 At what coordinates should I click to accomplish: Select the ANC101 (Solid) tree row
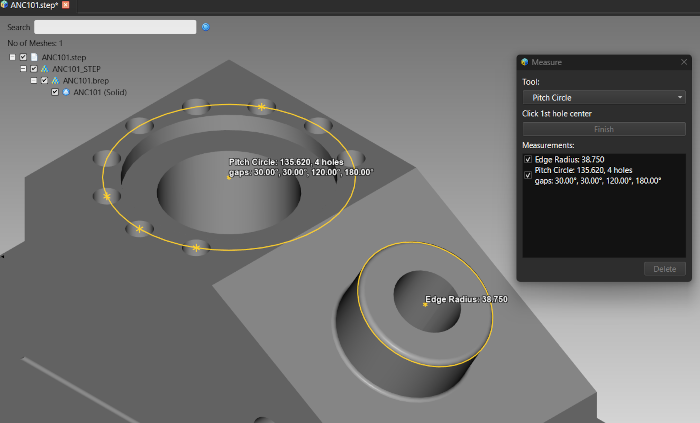click(x=100, y=92)
